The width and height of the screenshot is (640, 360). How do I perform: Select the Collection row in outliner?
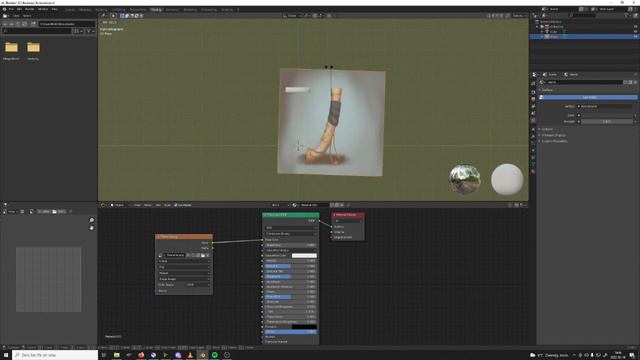click(x=556, y=27)
